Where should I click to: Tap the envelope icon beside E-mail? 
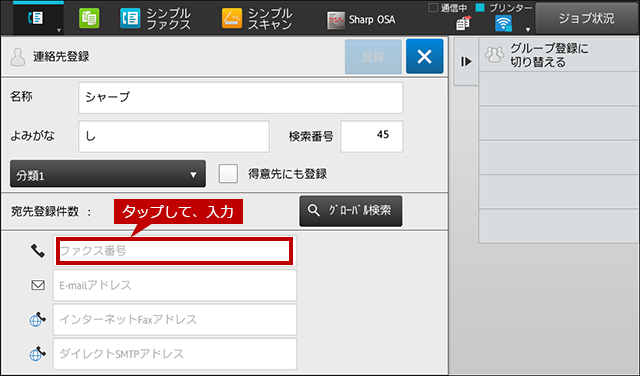(x=38, y=285)
